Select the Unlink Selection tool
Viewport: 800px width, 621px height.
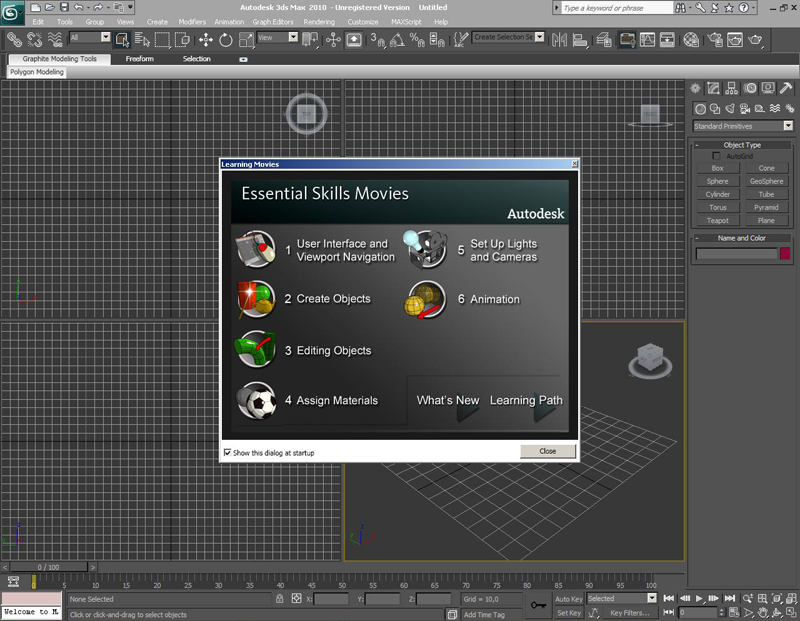coord(34,39)
